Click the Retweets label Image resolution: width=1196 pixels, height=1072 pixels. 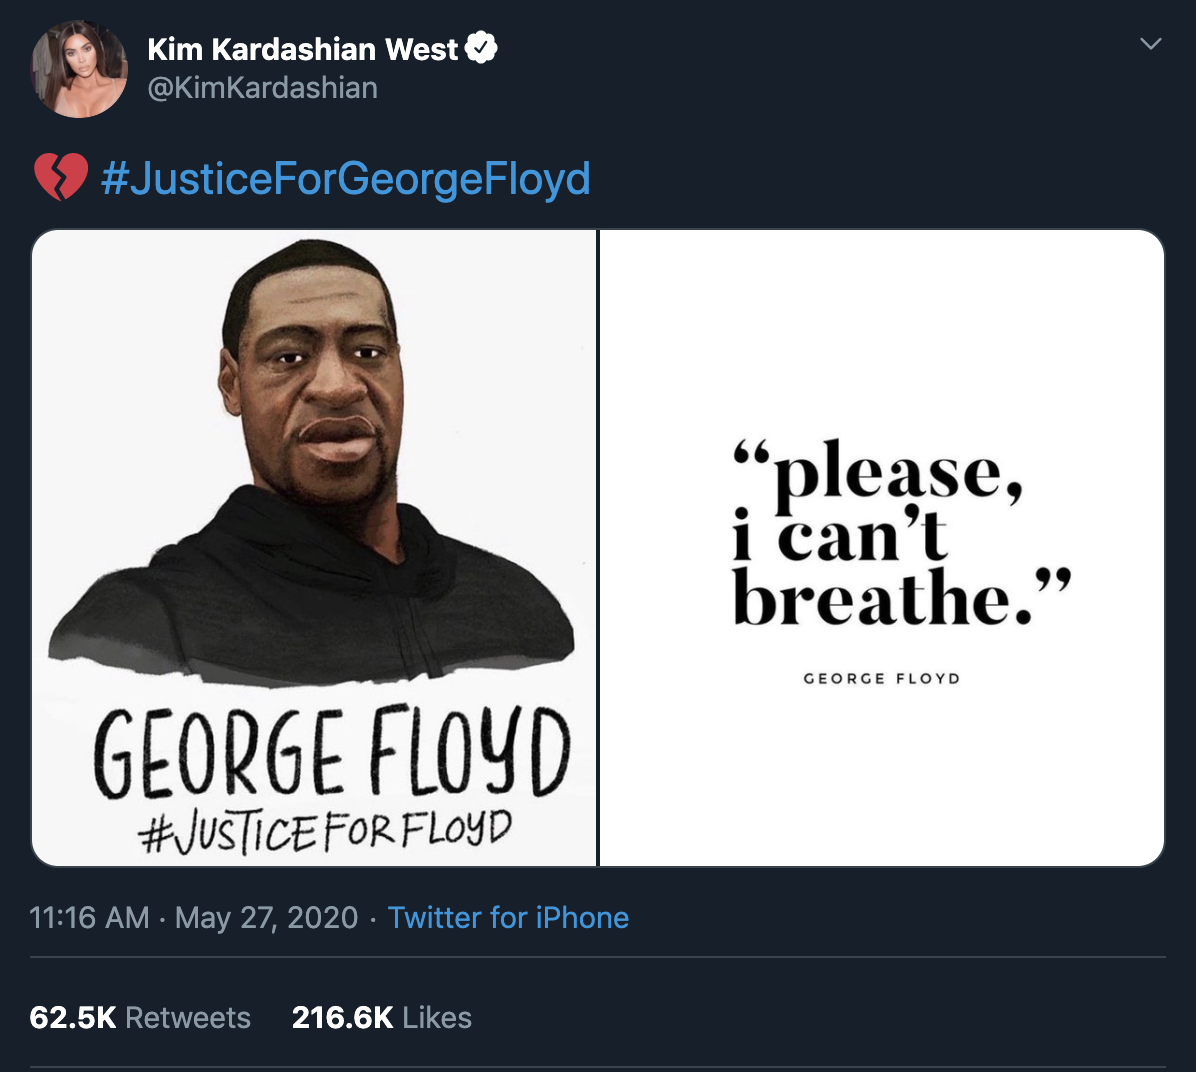188,1017
